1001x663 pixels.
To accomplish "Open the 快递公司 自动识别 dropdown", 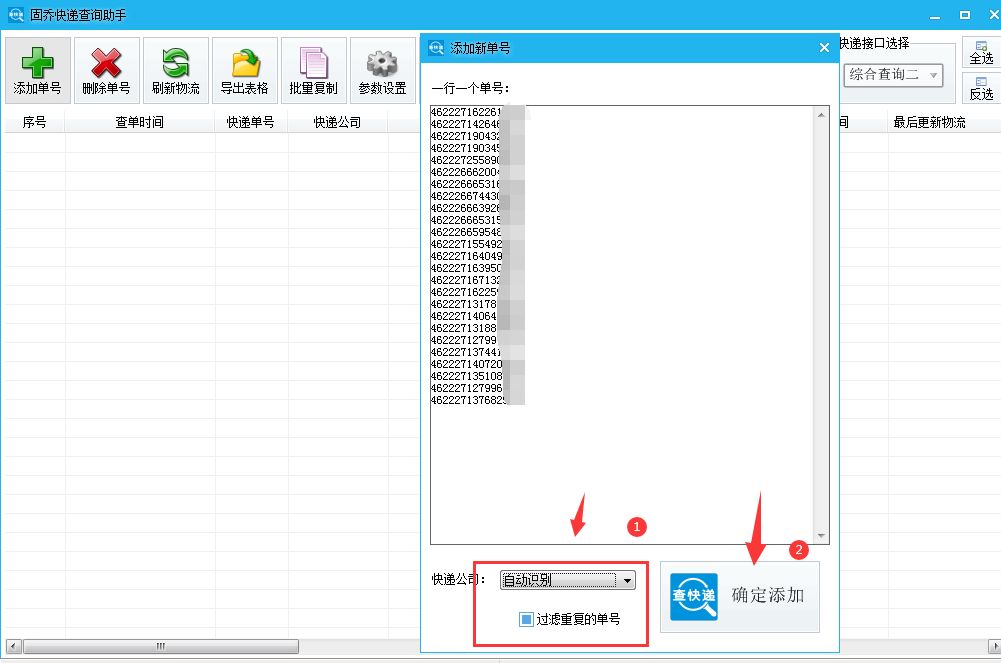I will click(x=560, y=580).
